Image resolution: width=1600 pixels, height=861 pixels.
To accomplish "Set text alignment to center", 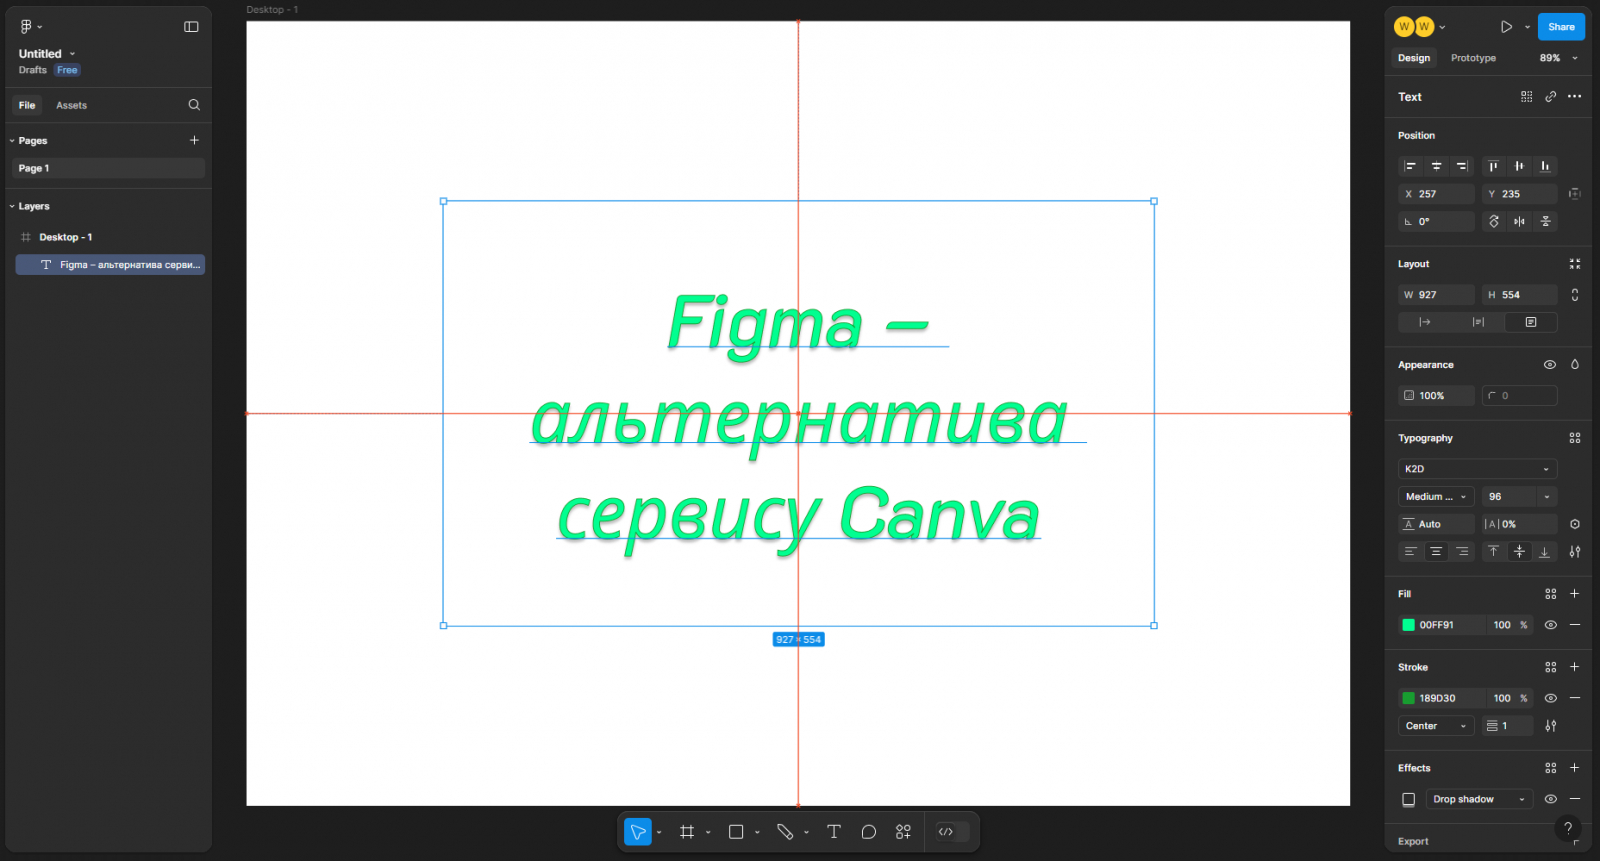I will [1436, 552].
